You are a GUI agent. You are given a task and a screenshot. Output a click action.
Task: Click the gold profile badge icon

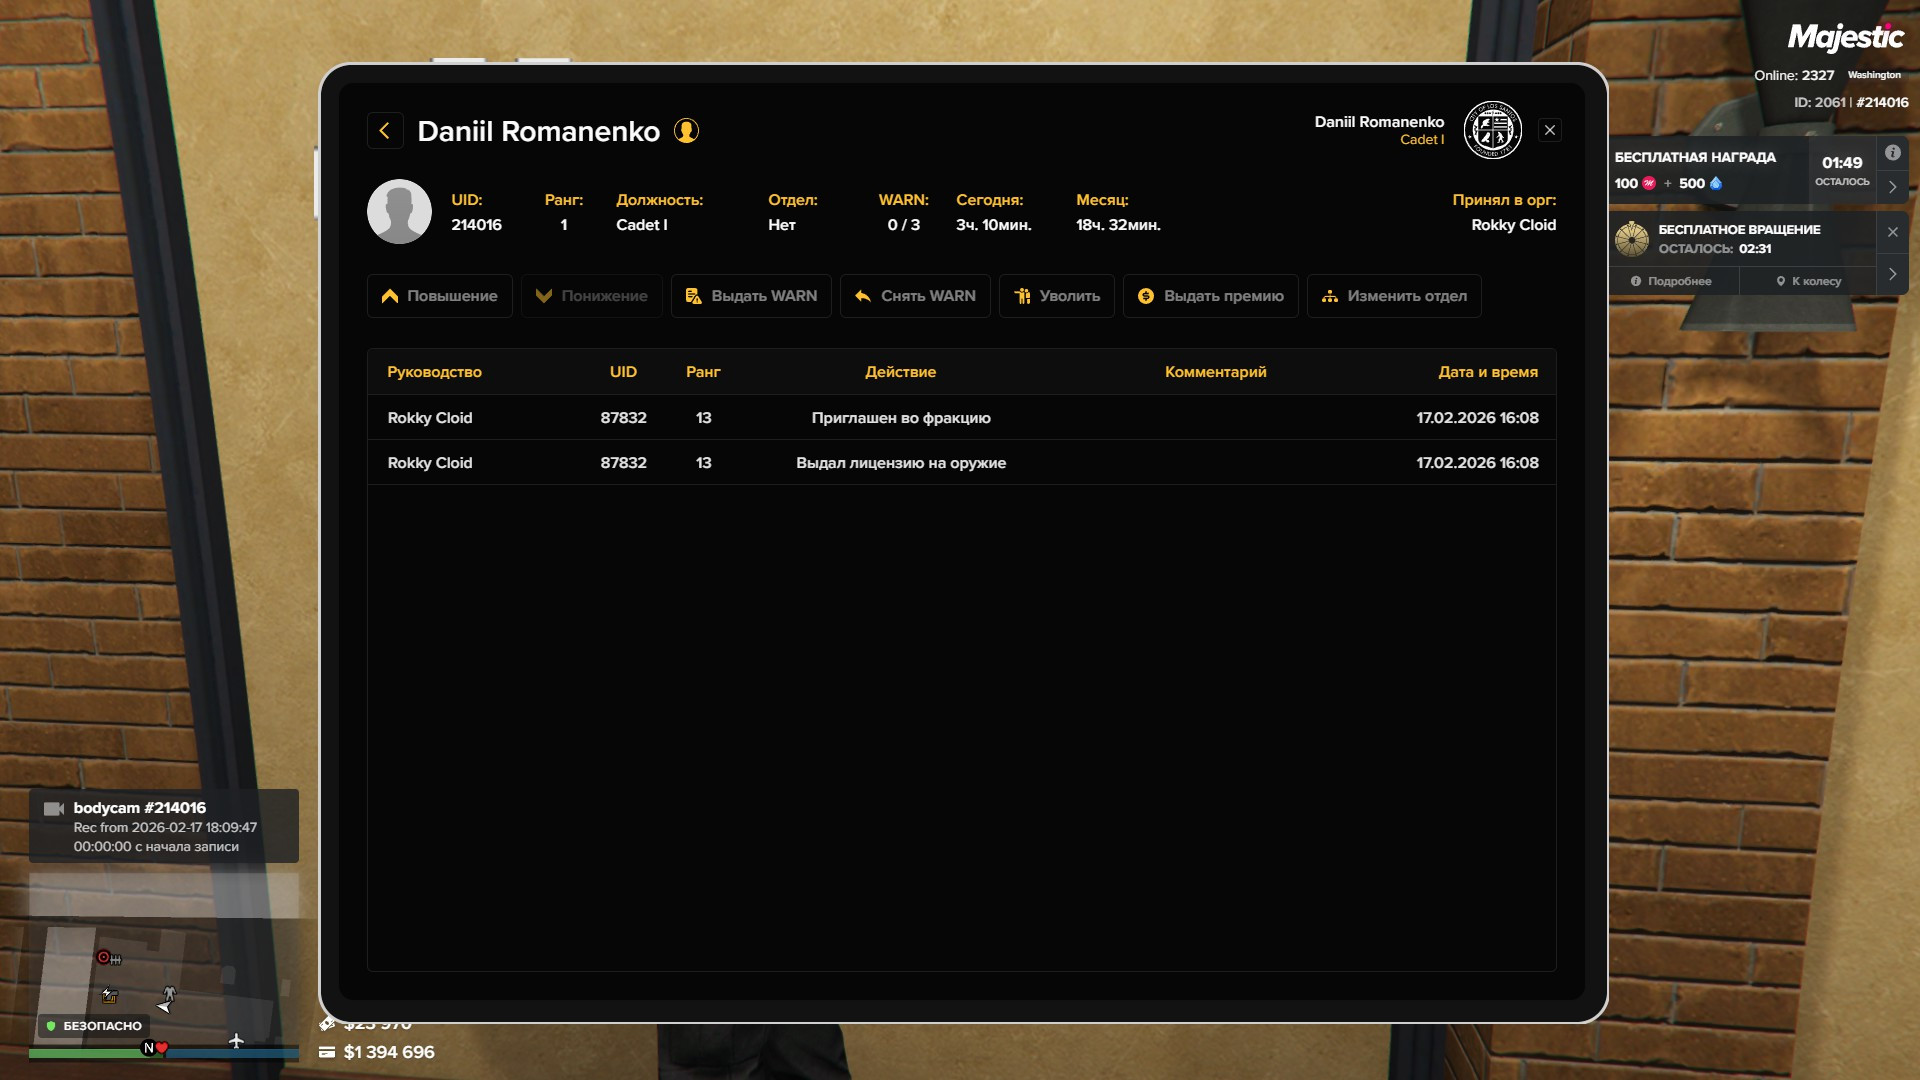pos(686,131)
